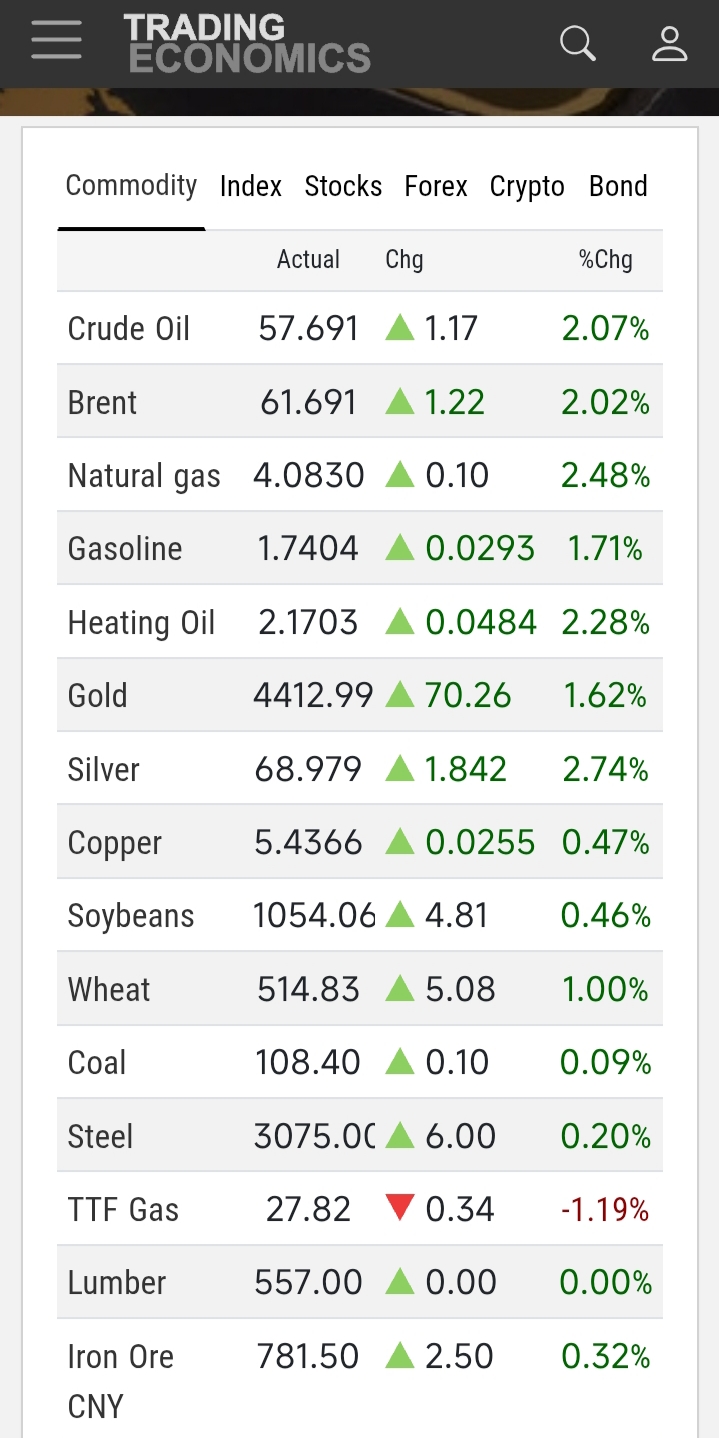Open the Crypto tab

[x=527, y=187]
